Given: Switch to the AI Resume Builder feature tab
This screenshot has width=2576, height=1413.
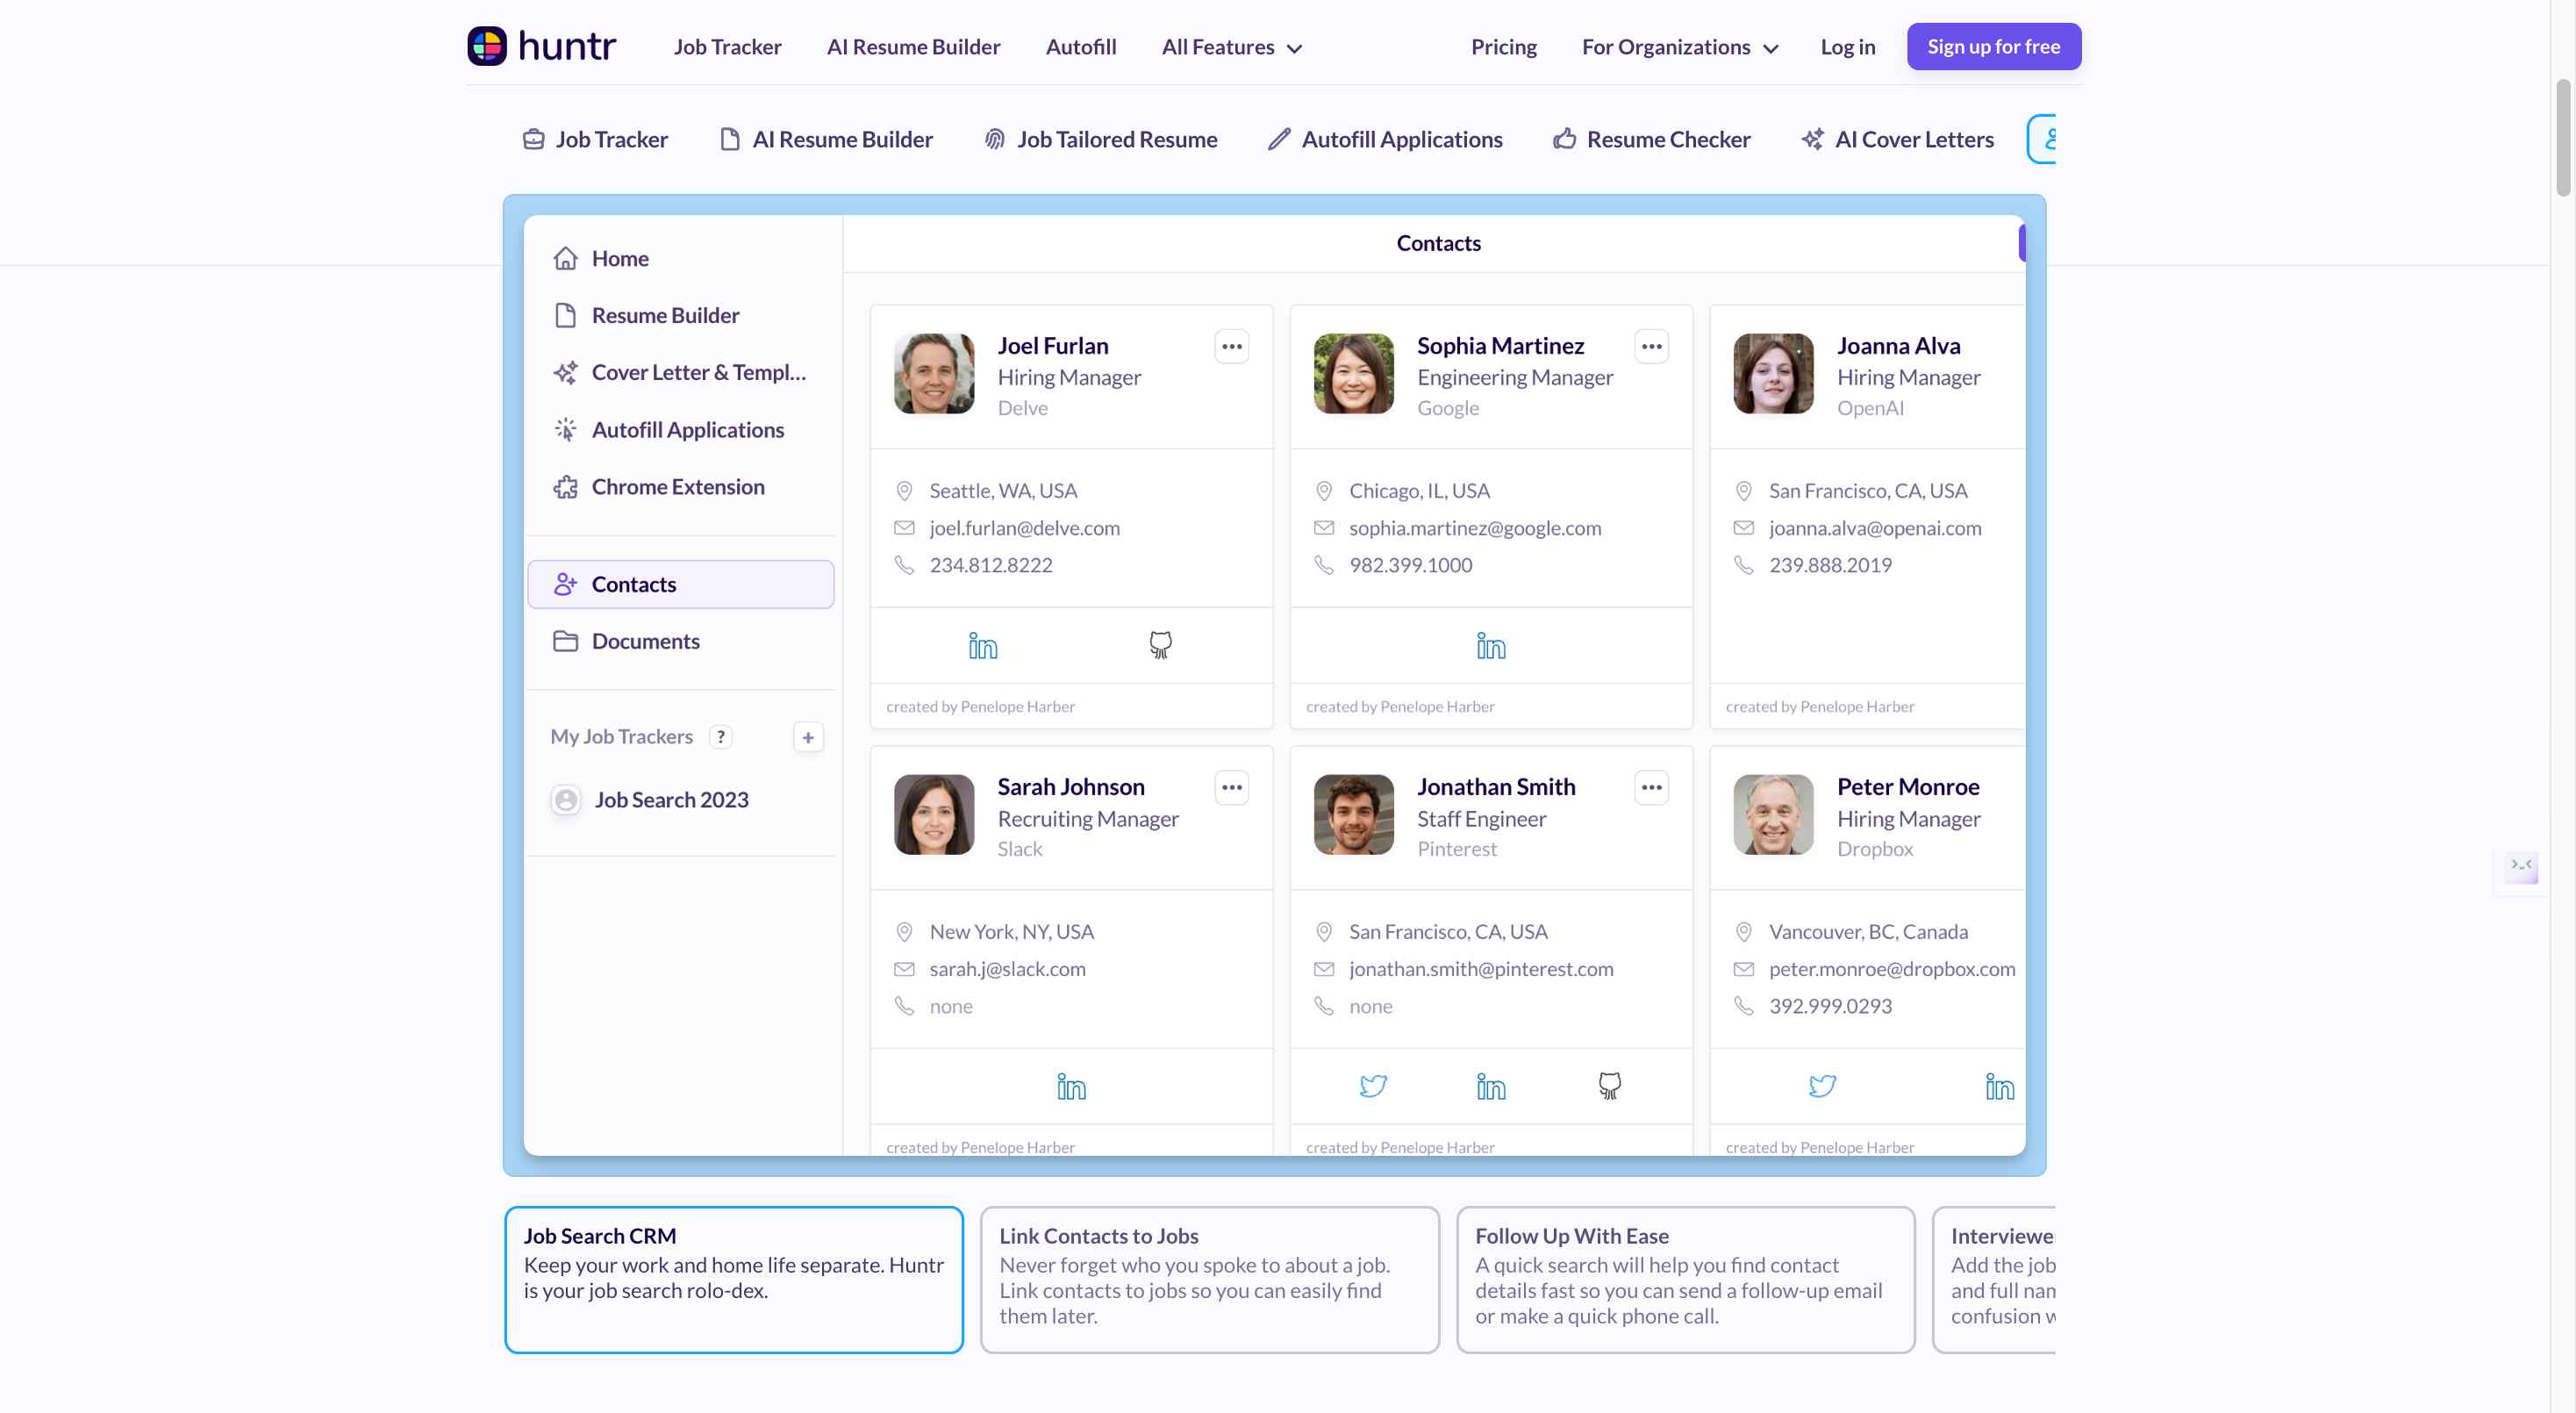Looking at the screenshot, I should [826, 139].
